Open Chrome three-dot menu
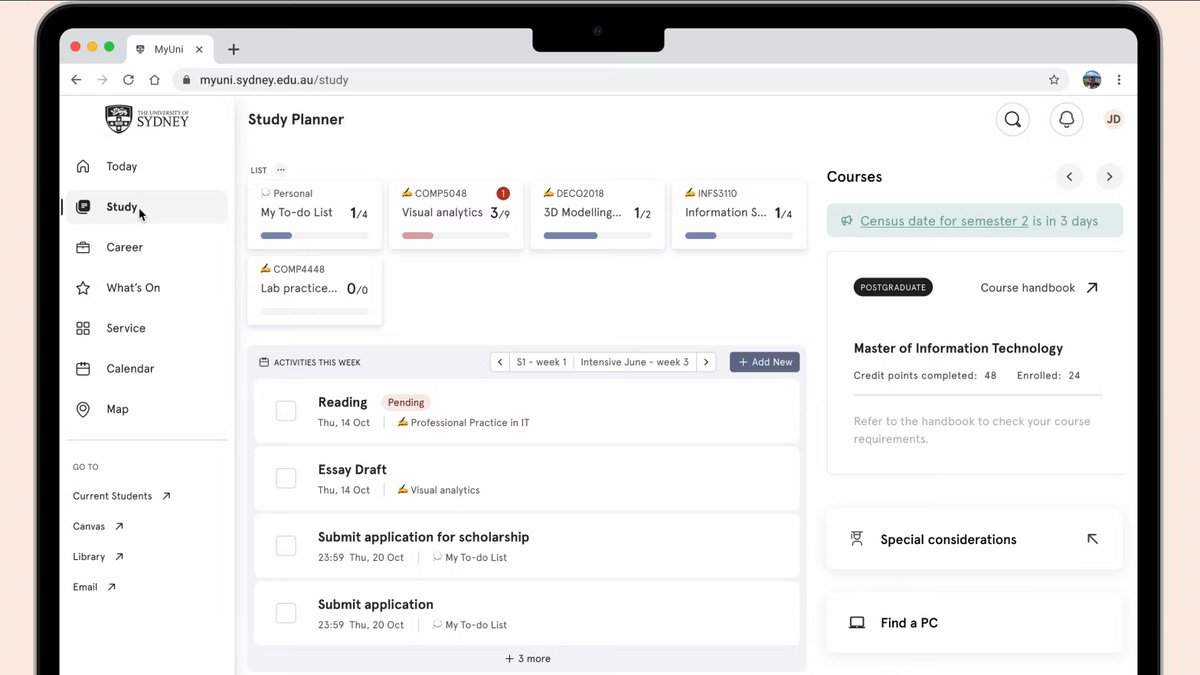Viewport: 1200px width, 675px height. pyautogui.click(x=1119, y=80)
